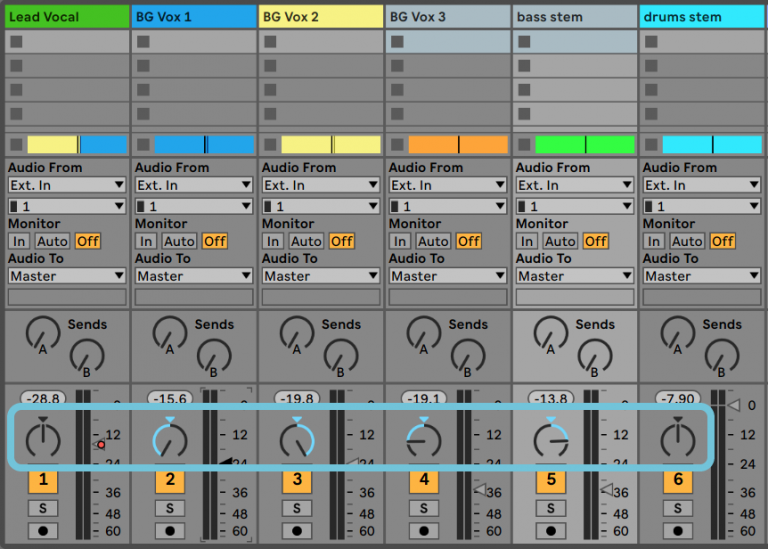Image resolution: width=768 pixels, height=549 pixels.
Task: Open bass stem input channel dropdown
Action: (x=575, y=206)
